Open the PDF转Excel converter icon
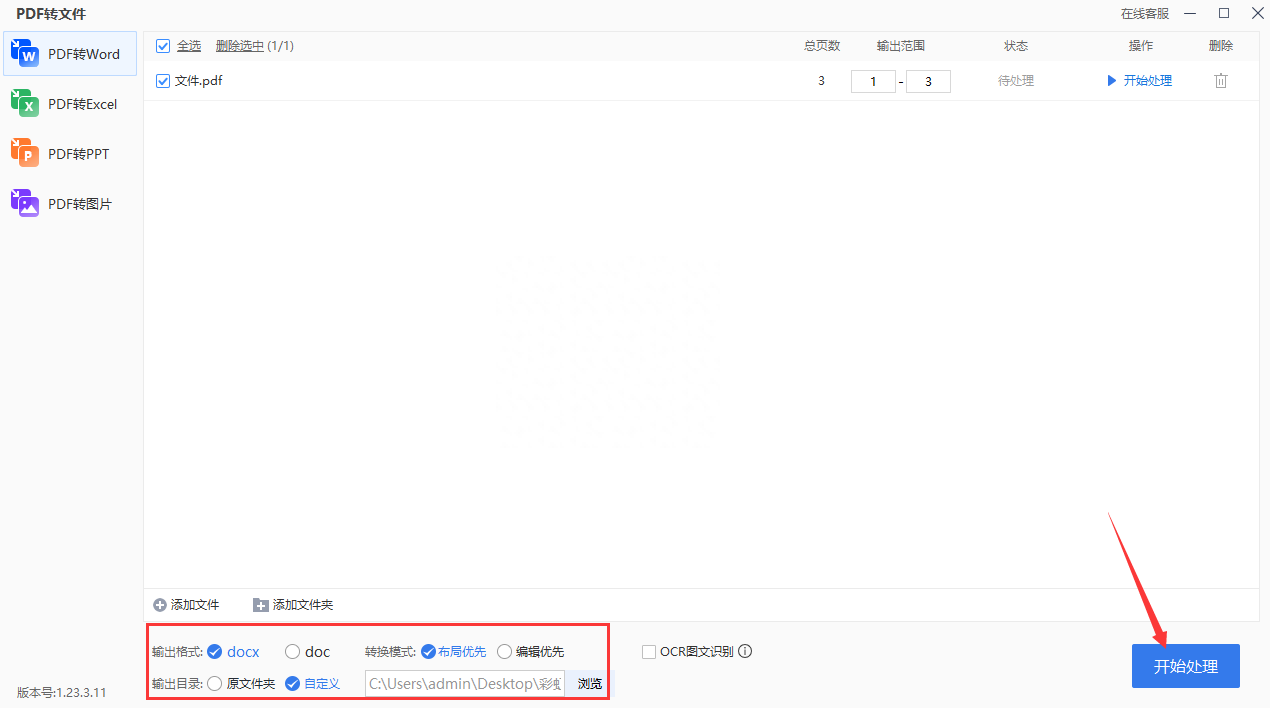 [25, 104]
